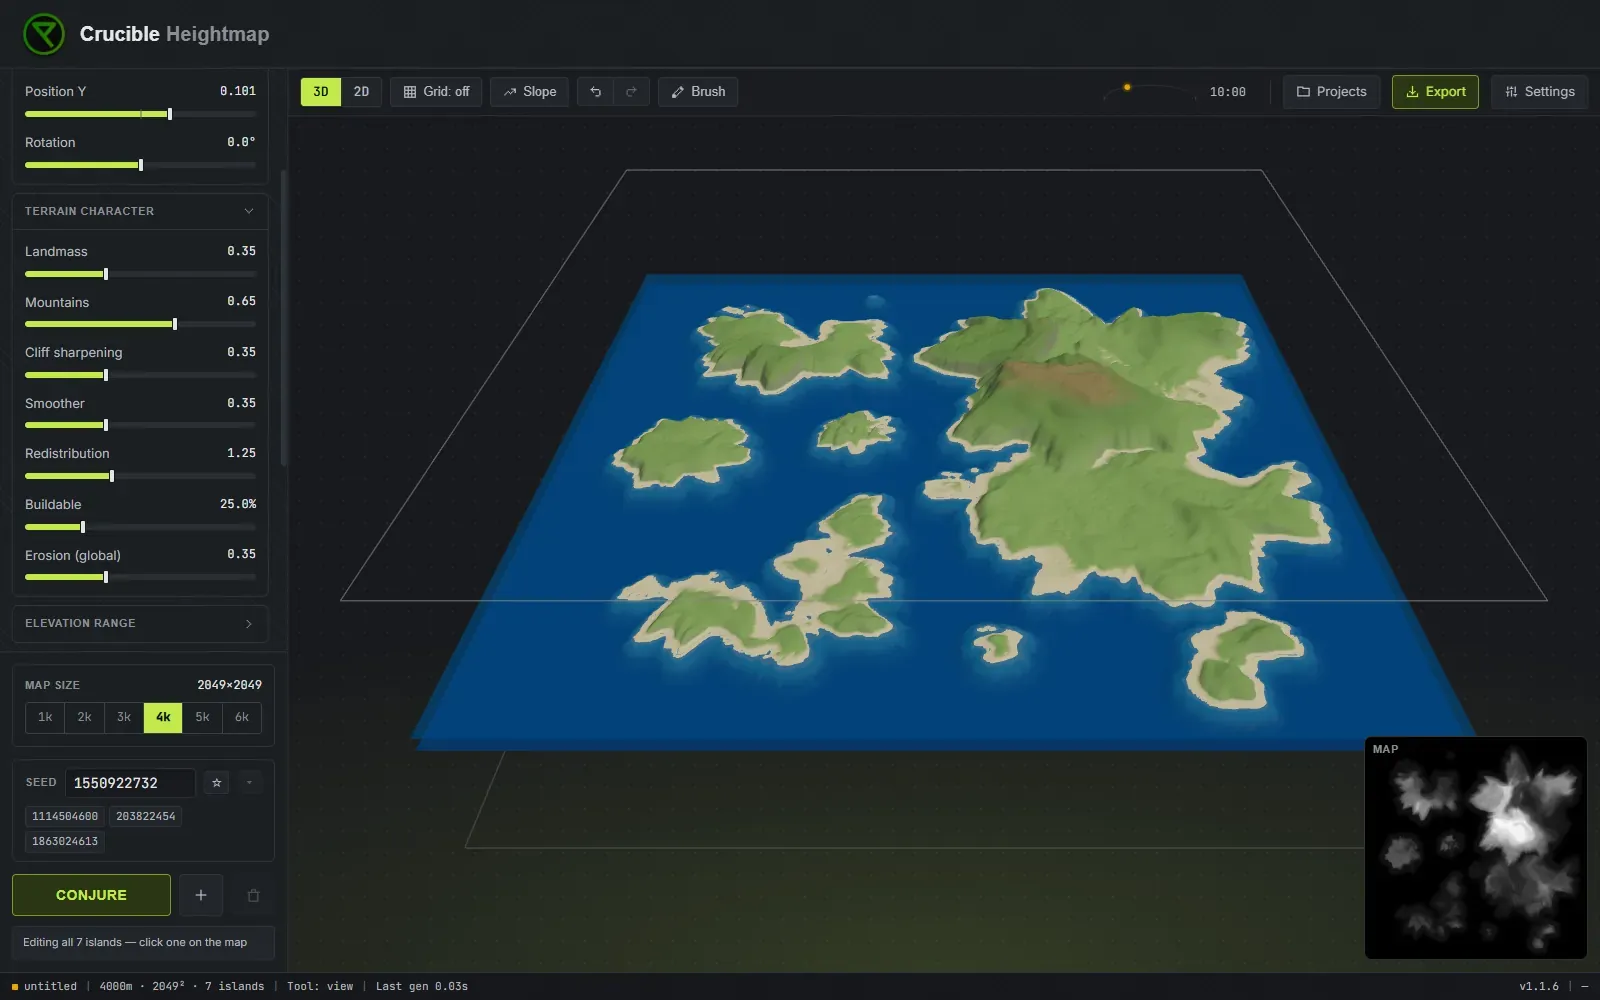Click 'Last gen 0.03s' status entry
1600x1000 pixels.
[422, 986]
